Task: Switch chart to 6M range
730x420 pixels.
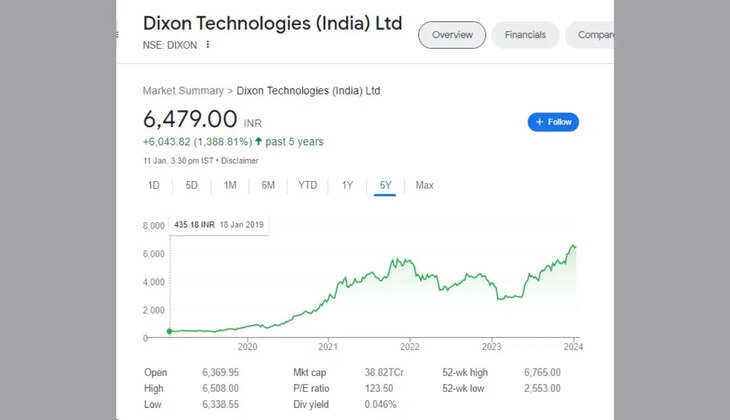Action: pos(268,185)
